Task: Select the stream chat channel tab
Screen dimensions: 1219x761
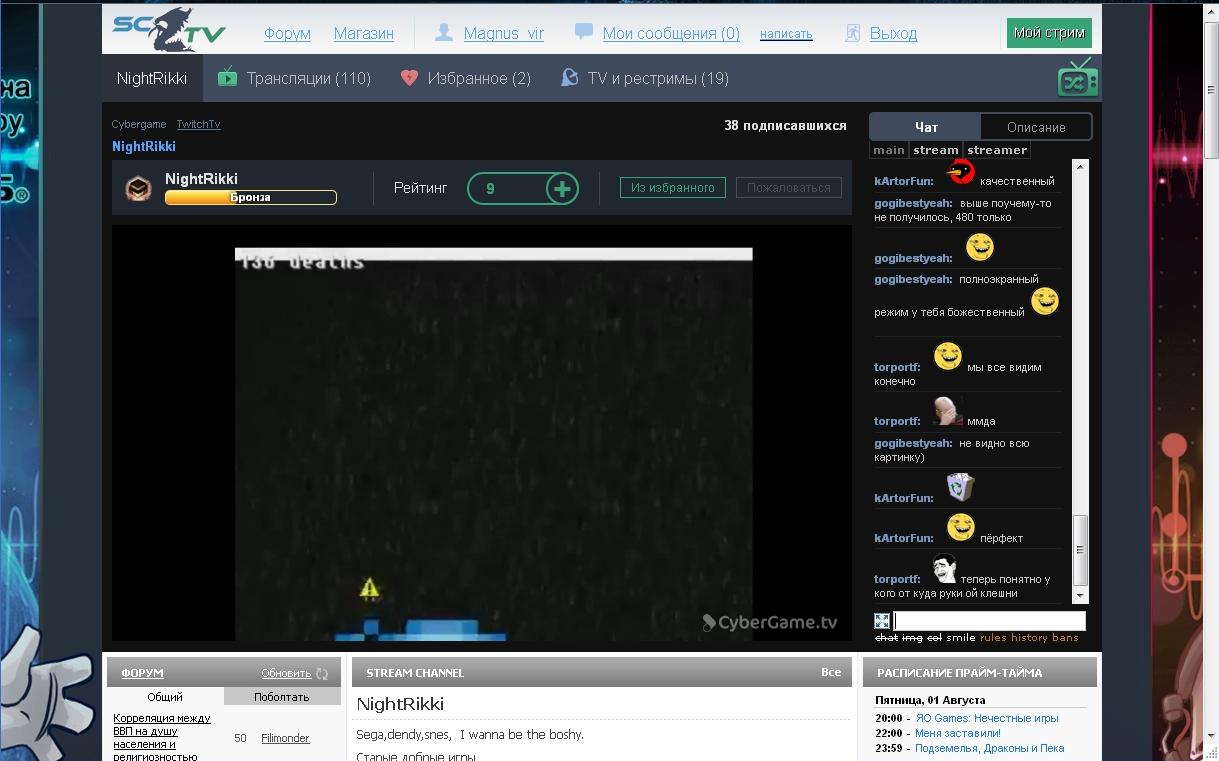Action: (936, 150)
